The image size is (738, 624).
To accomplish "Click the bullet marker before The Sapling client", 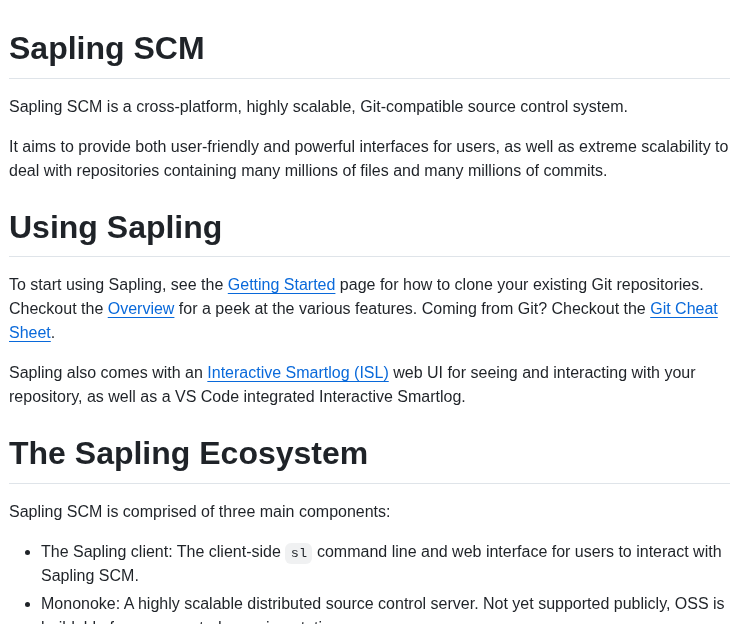I will 28,552.
